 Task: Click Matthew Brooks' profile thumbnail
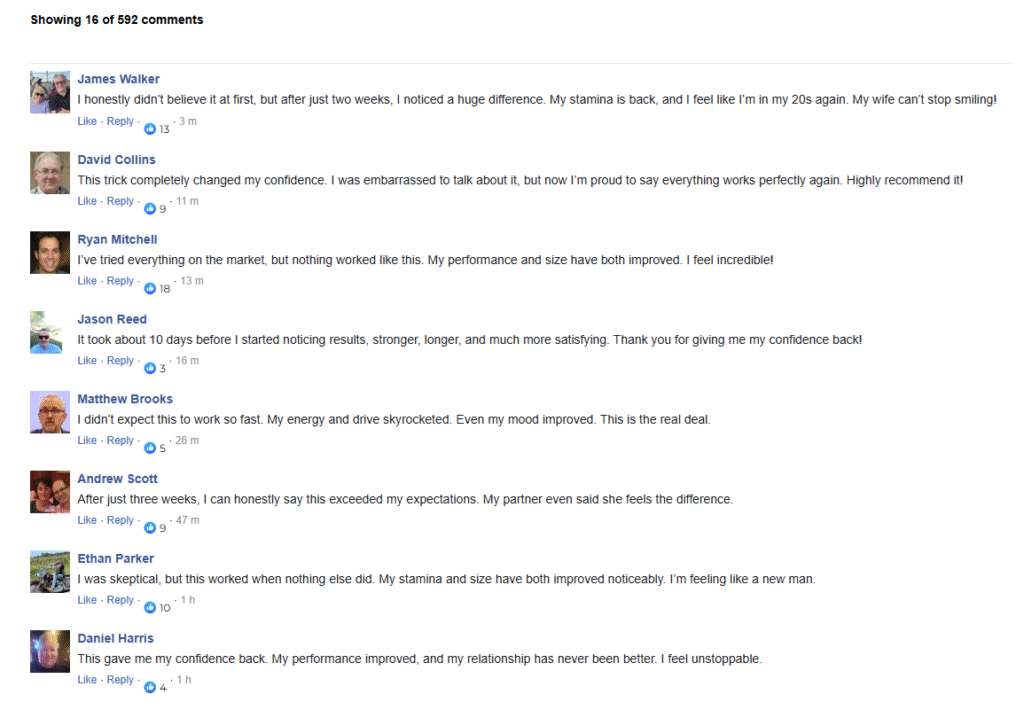coord(50,412)
